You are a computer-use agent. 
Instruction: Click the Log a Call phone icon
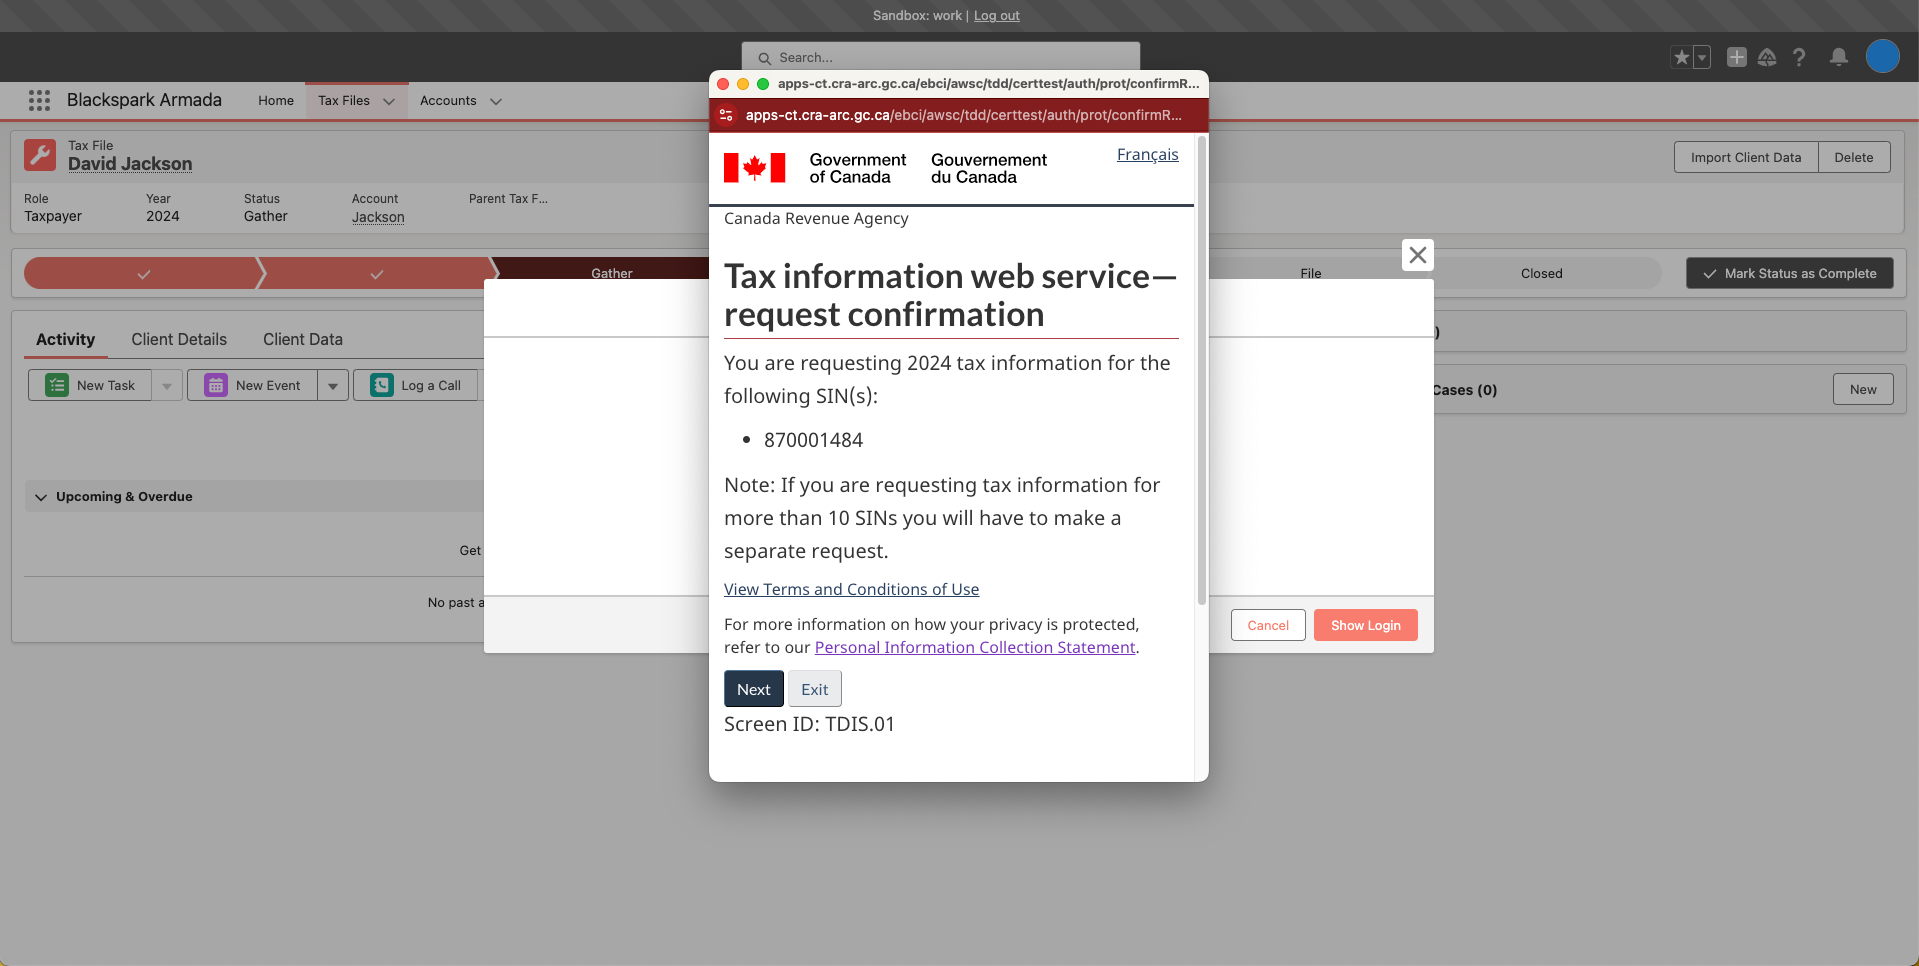(382, 385)
